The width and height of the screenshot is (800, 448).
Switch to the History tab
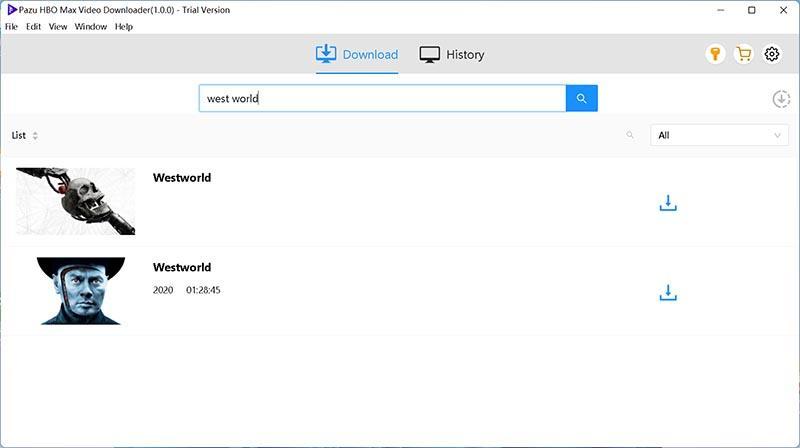click(452, 55)
